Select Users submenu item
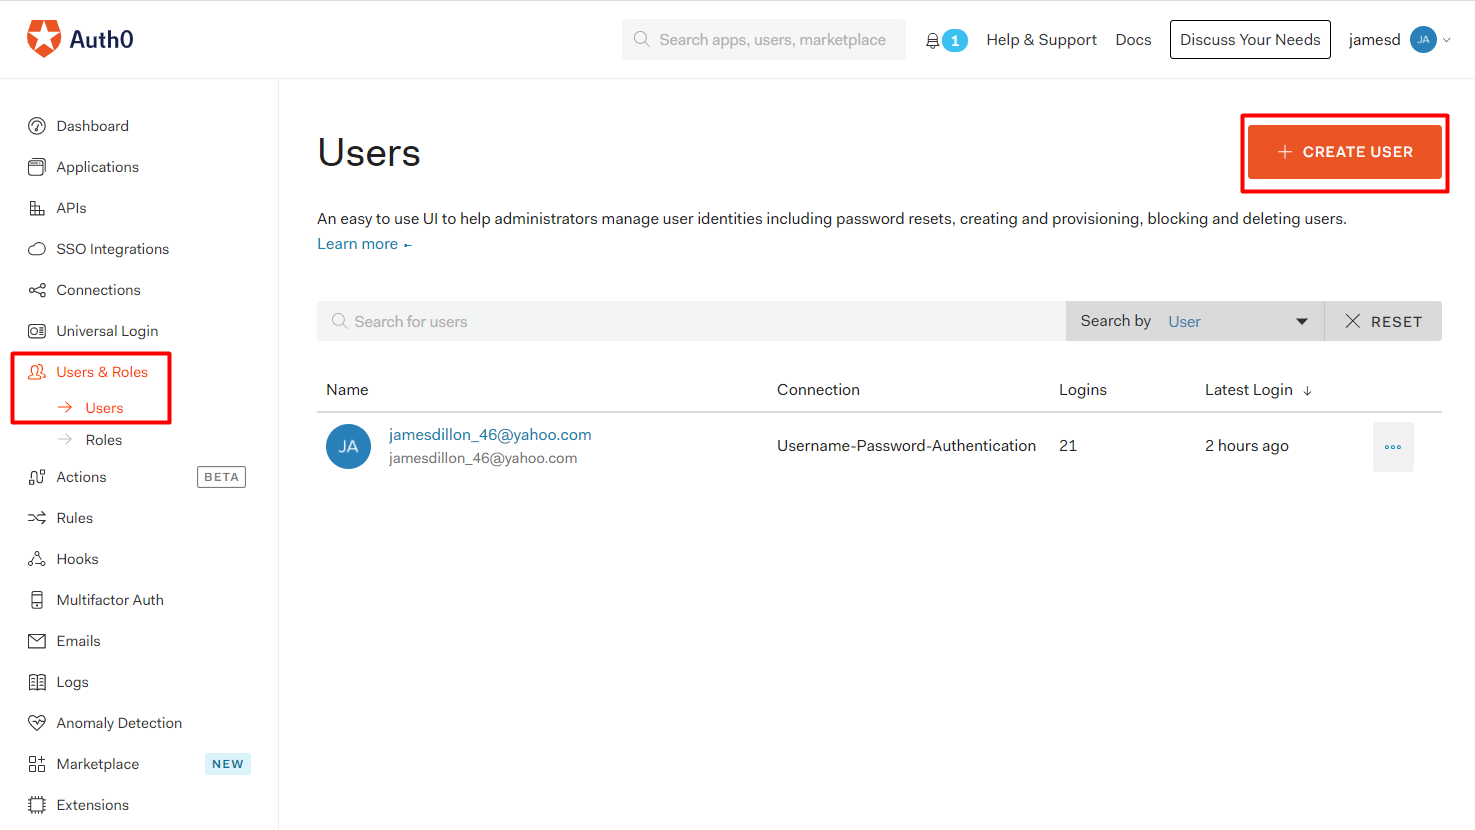 point(104,408)
